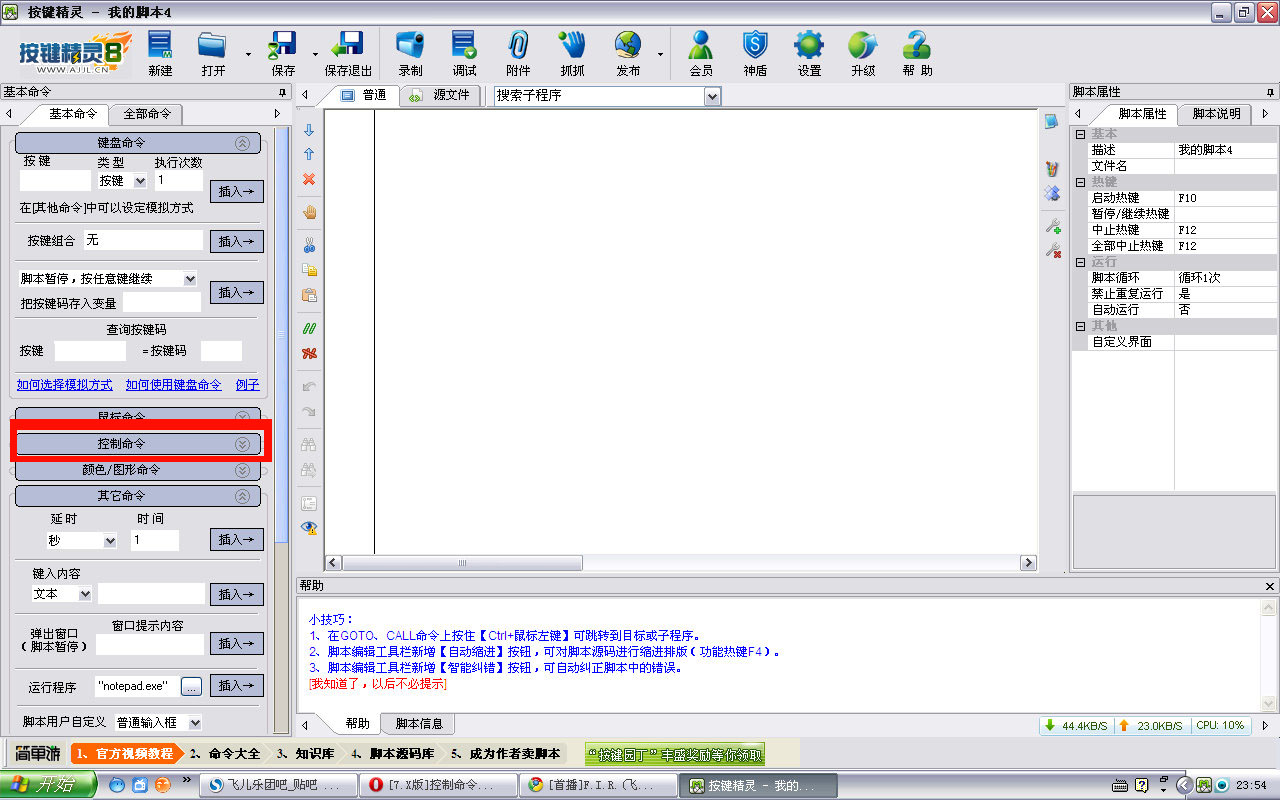Click the blue move-up arrow icon

click(x=309, y=154)
